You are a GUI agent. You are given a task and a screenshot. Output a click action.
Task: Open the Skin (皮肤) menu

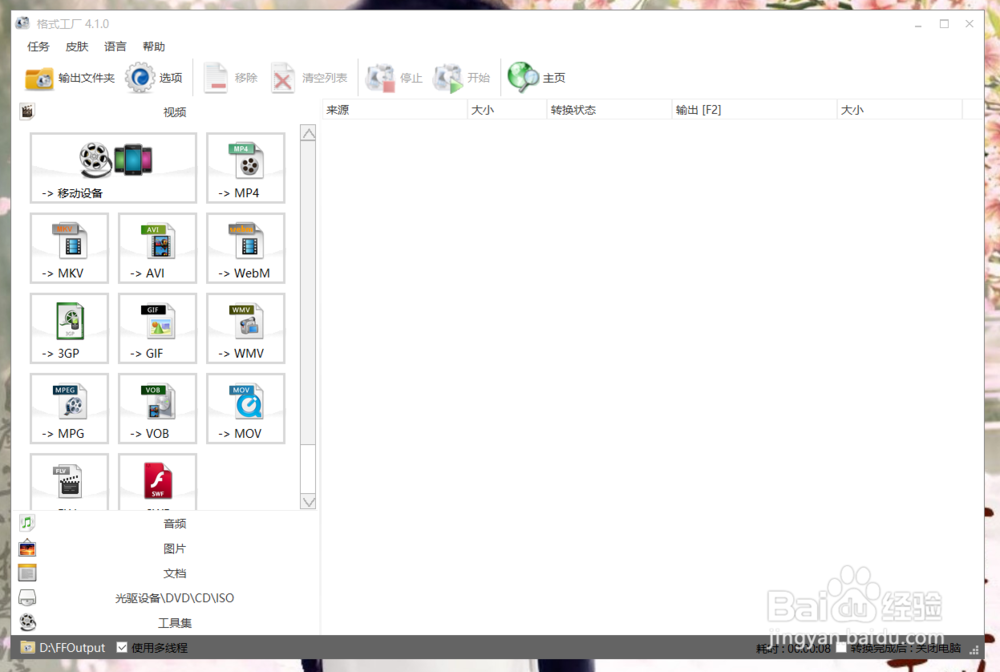(77, 47)
